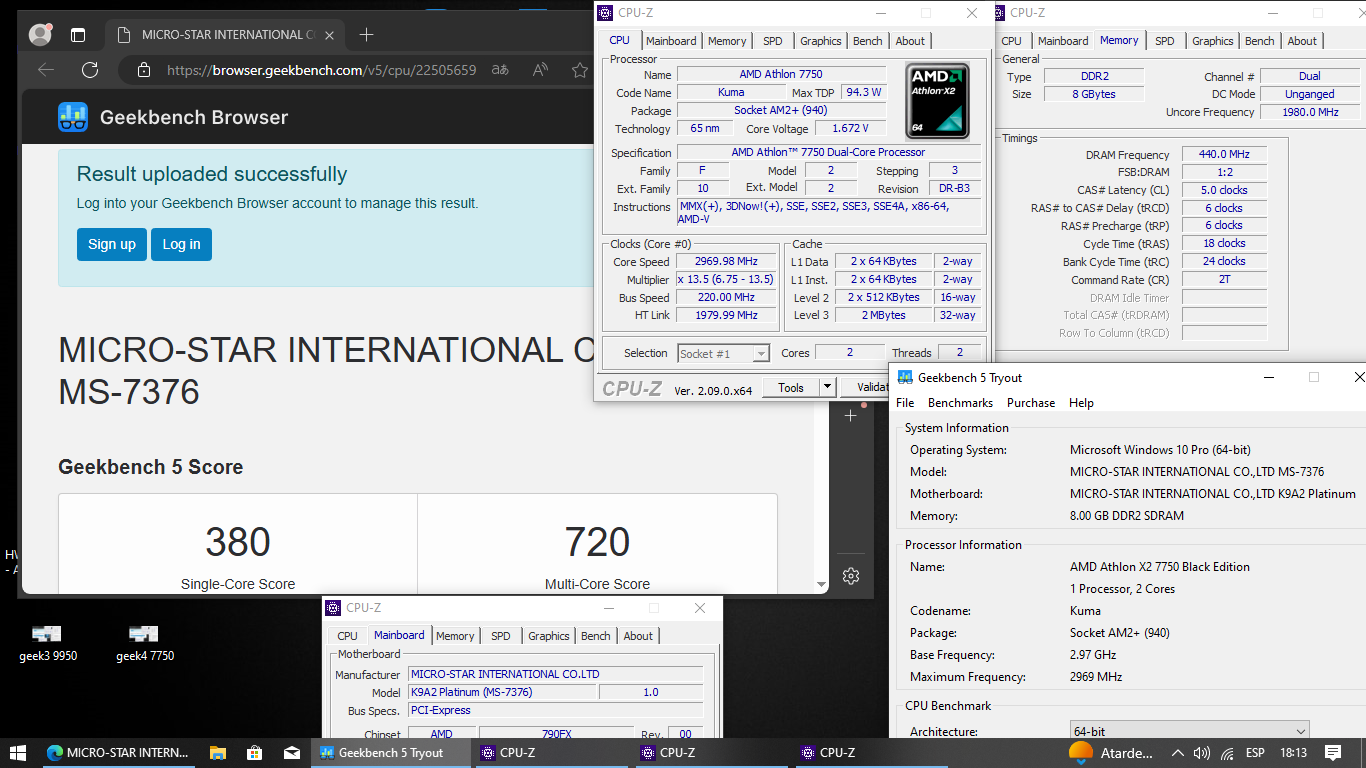Click the 18:13 taskbar clock
This screenshot has width=1366, height=768.
point(1292,753)
